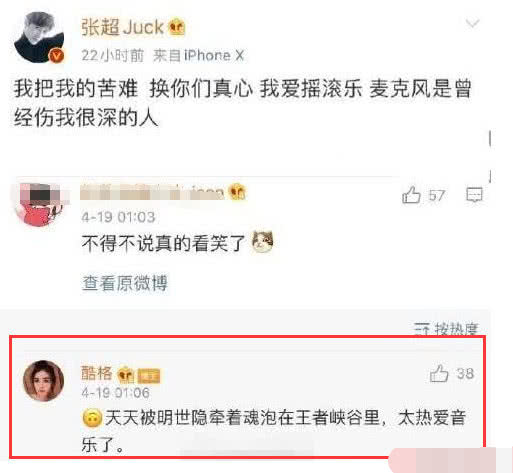This screenshot has width=513, height=473.
Task: Open the 张超Juck username link
Action: coord(123,27)
